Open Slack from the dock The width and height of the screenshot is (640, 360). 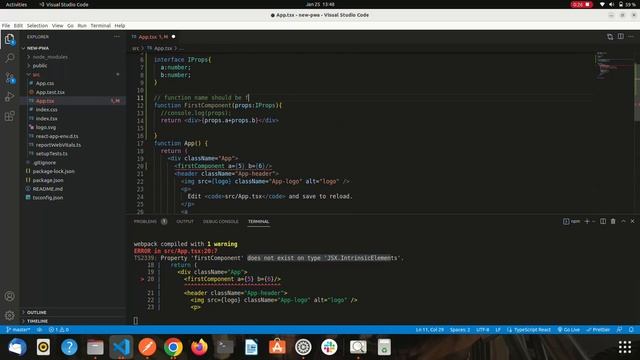point(329,347)
